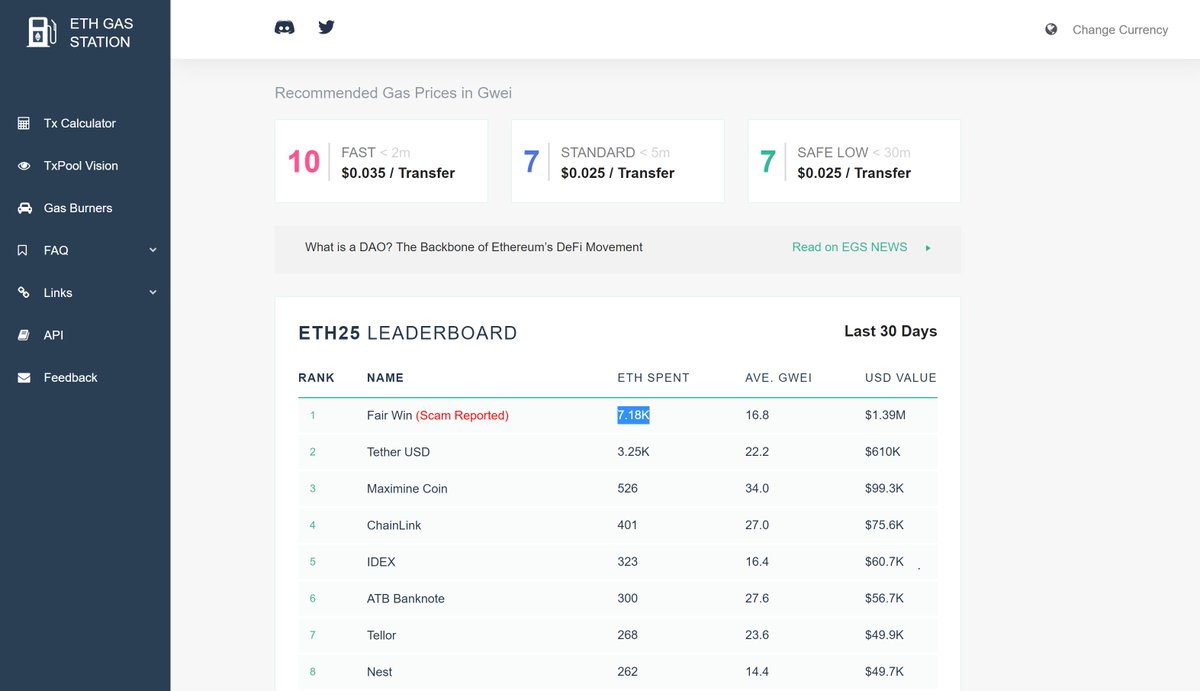Select the API menu item

coord(54,335)
